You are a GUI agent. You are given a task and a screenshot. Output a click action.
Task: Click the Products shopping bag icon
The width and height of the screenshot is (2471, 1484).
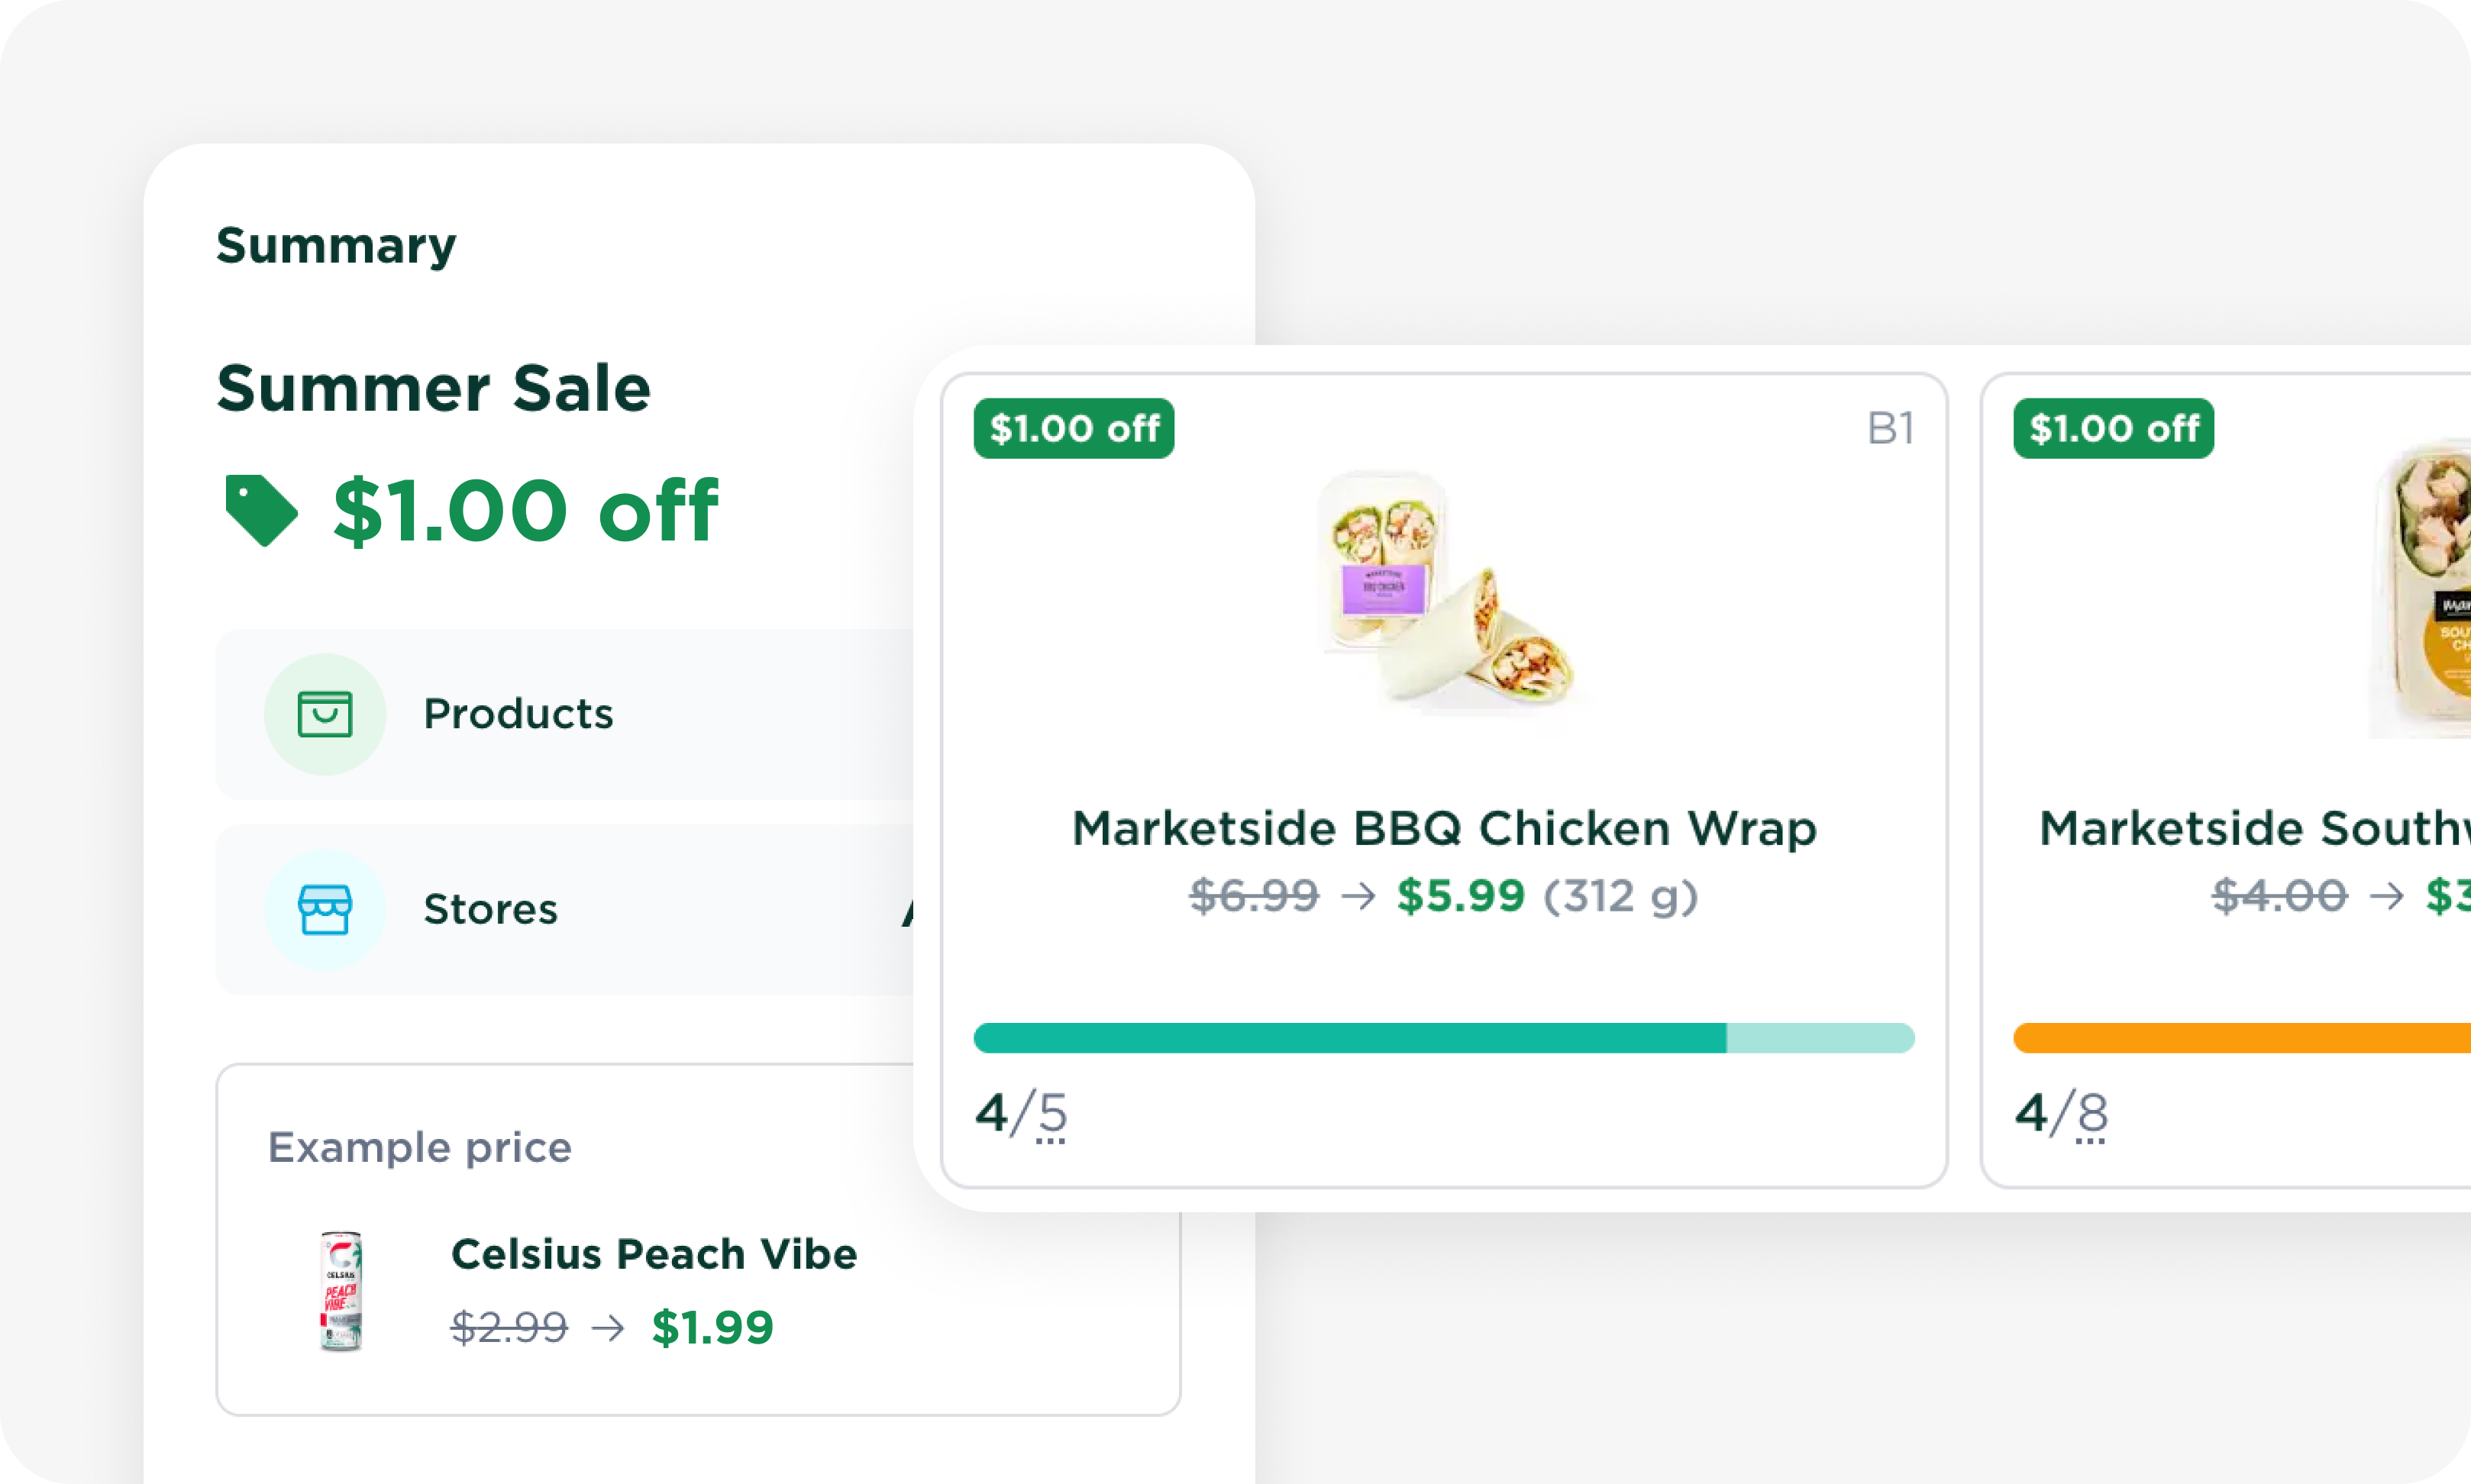click(x=325, y=714)
